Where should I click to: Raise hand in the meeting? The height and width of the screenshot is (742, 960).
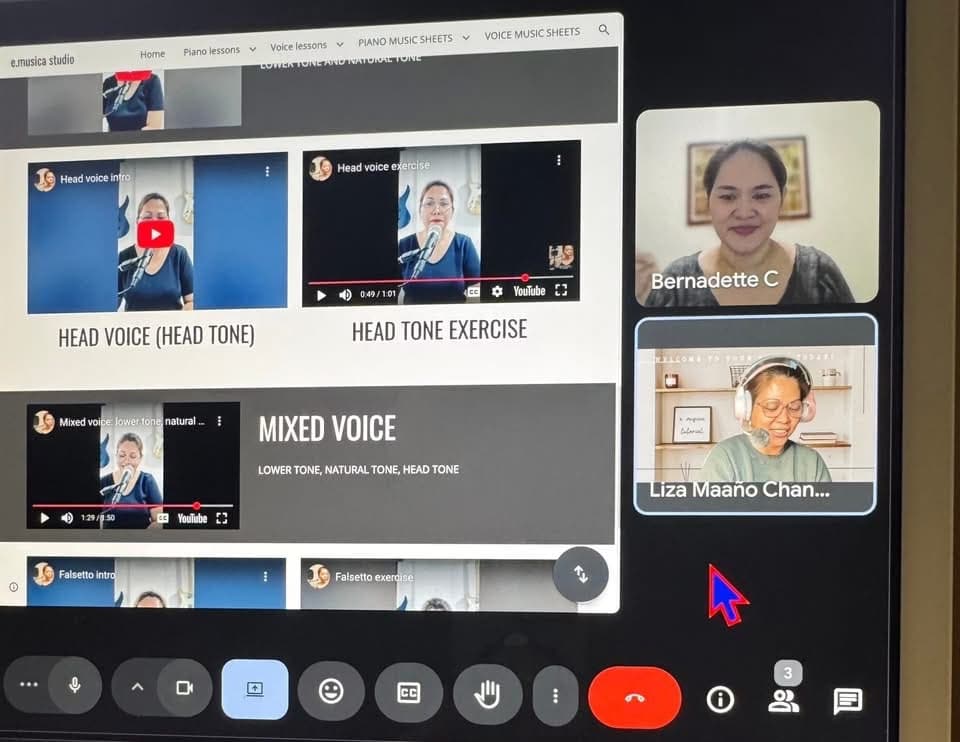tap(486, 693)
